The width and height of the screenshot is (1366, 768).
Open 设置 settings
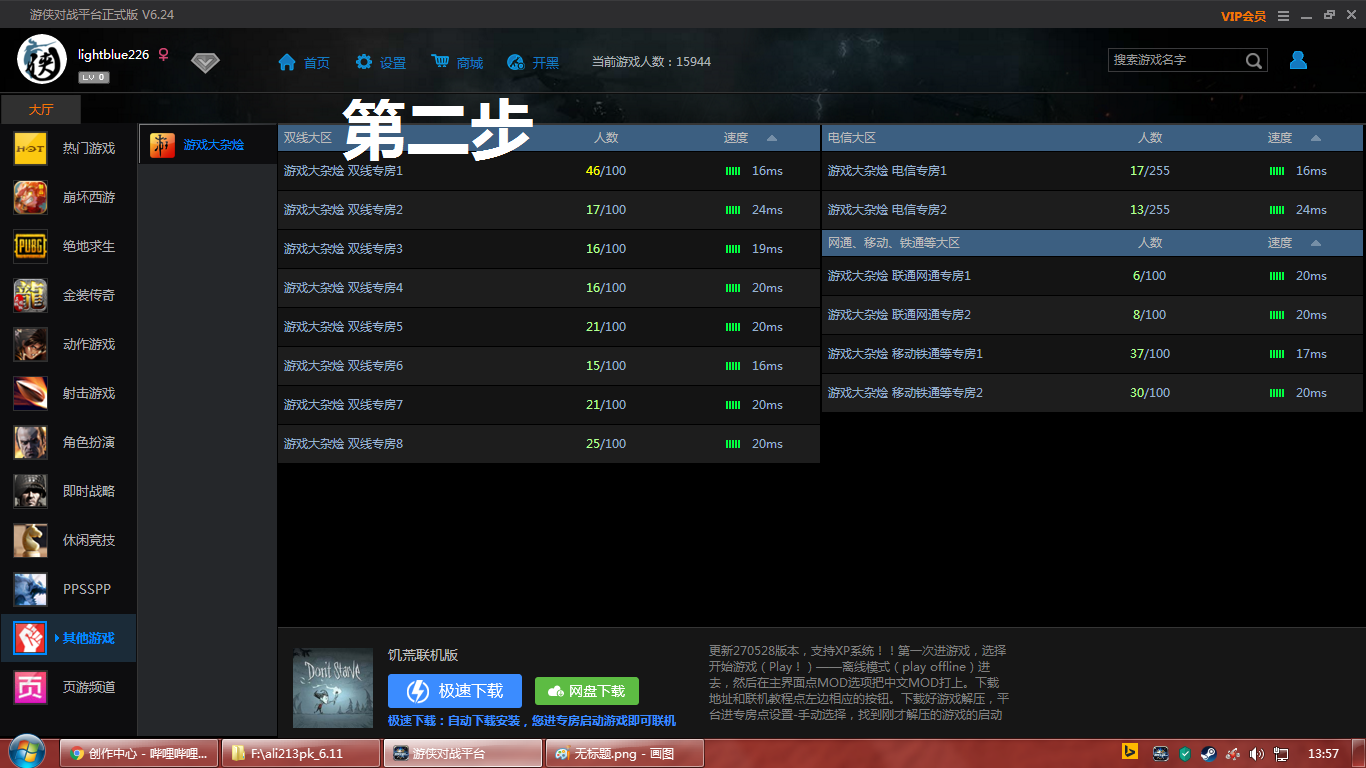[x=380, y=62]
